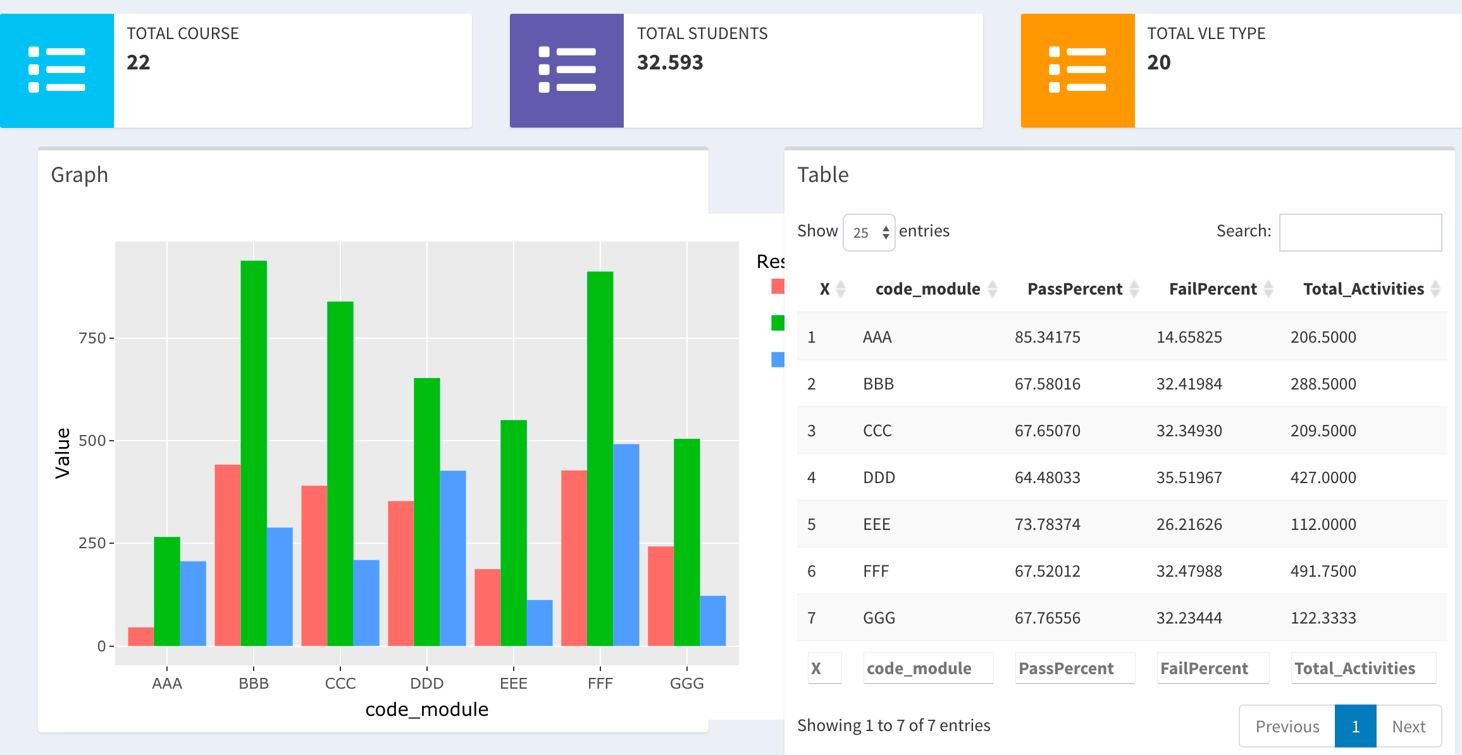Click the orange Total VLE Type icon
Viewport: 1462px width, 755px height.
point(1077,70)
